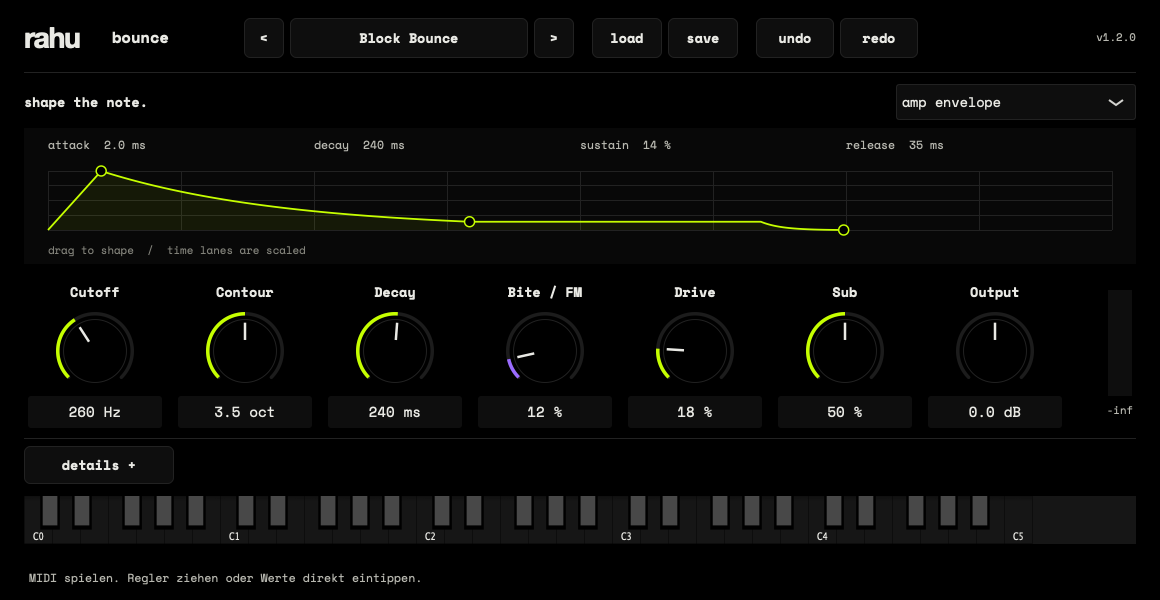
Task: Play the C2 key on the keyboard
Action: [430, 536]
